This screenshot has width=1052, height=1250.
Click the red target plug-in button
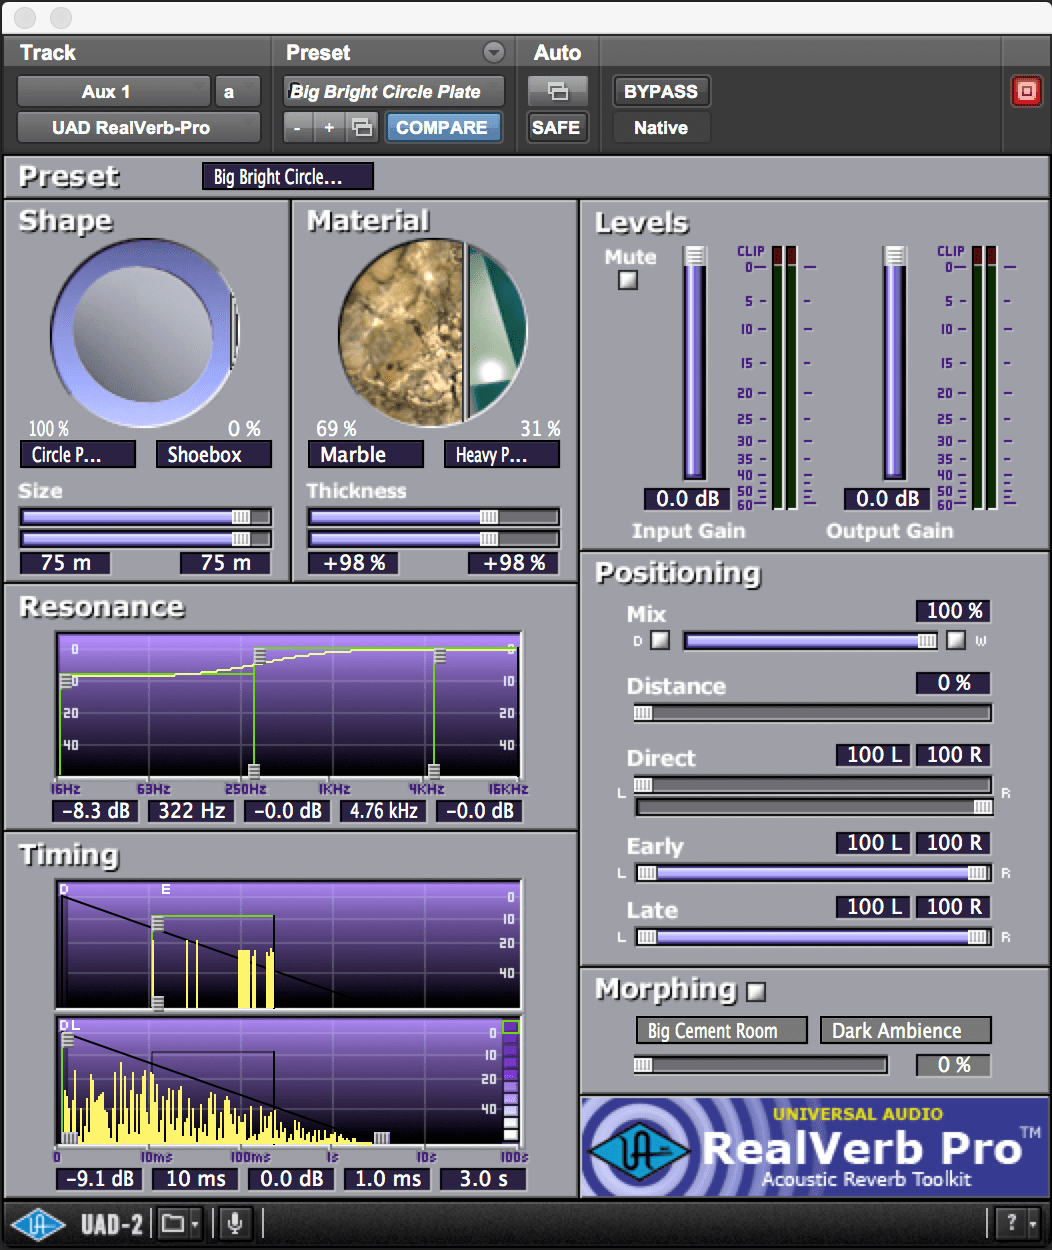click(1026, 92)
